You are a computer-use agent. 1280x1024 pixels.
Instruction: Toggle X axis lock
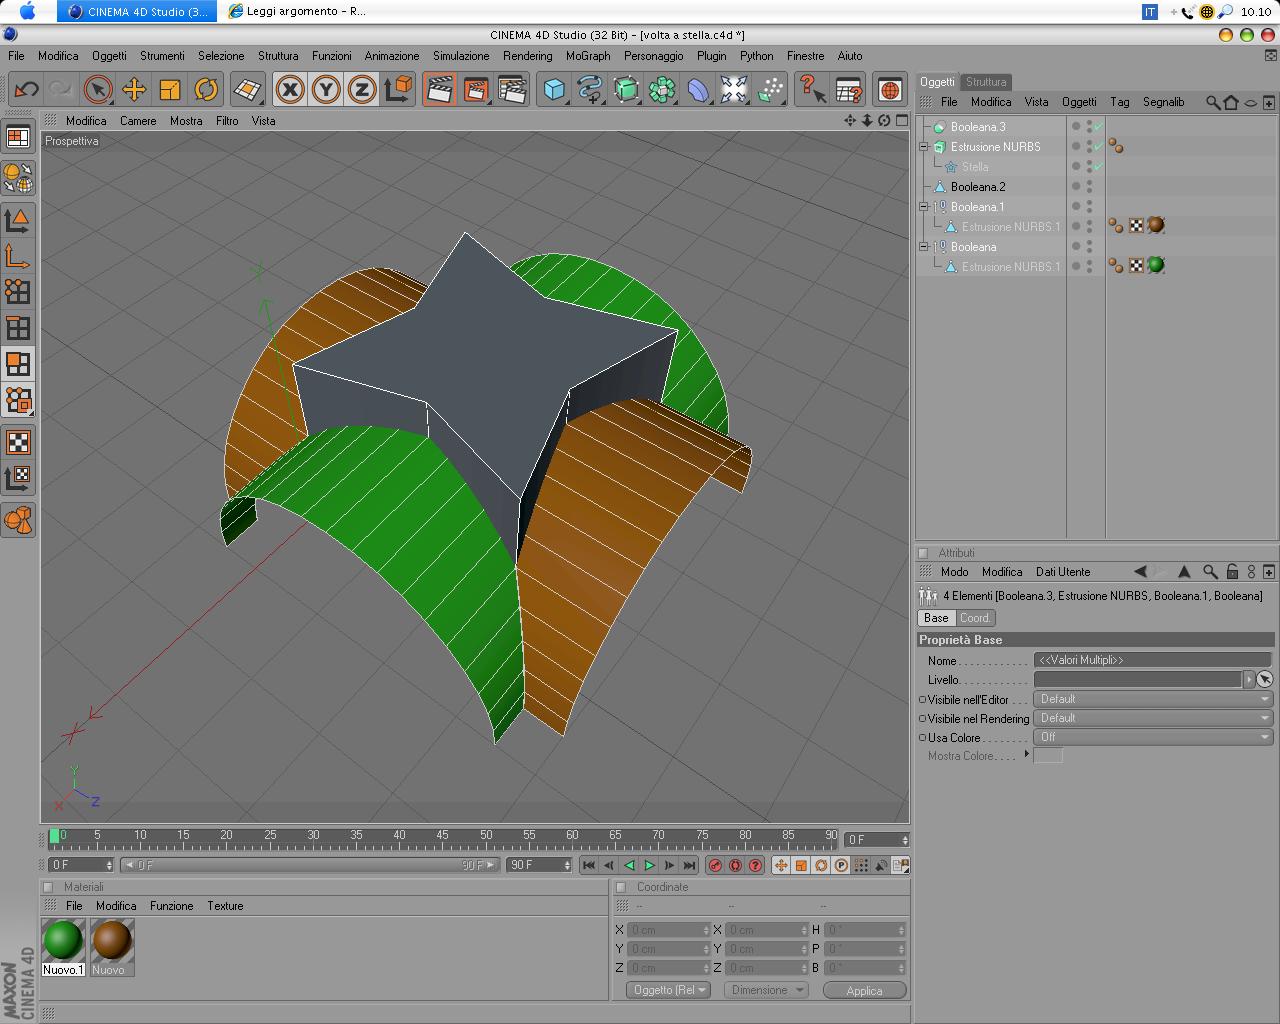point(290,90)
